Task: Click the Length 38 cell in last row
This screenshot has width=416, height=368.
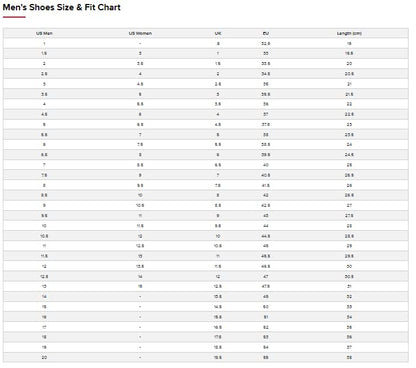Action: point(349,357)
